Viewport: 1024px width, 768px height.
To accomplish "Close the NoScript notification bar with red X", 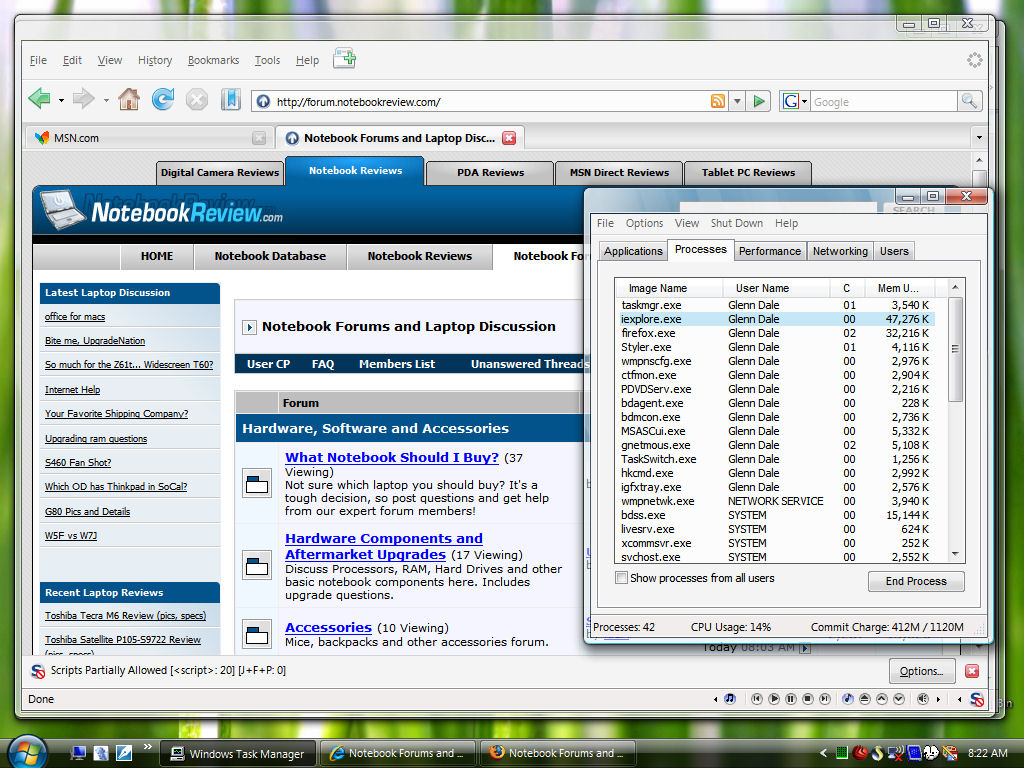I will (x=972, y=671).
